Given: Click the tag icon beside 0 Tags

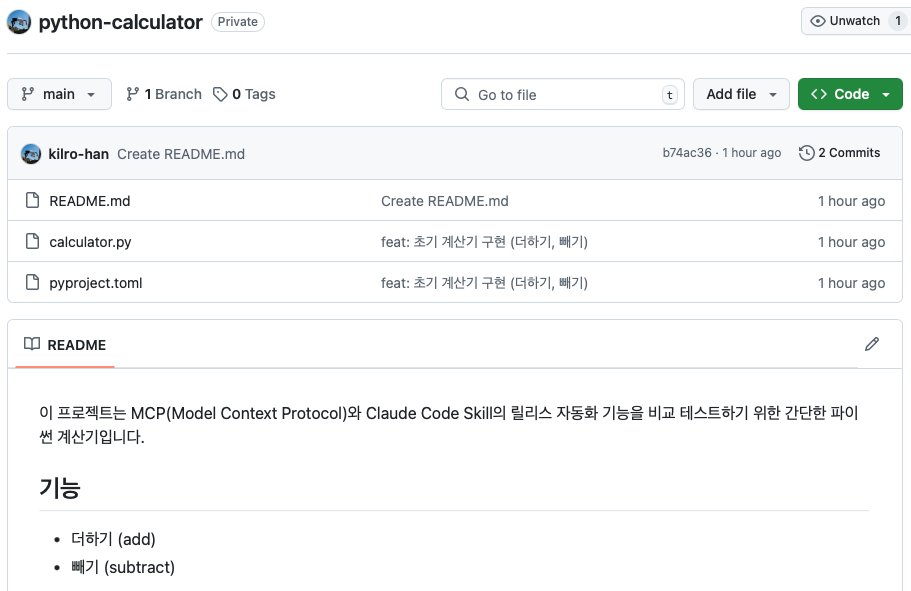Looking at the screenshot, I should tap(220, 94).
